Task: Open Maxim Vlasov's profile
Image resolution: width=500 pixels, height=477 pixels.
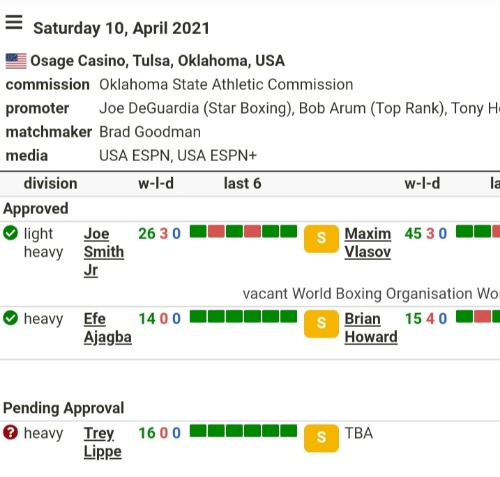Action: (x=368, y=243)
